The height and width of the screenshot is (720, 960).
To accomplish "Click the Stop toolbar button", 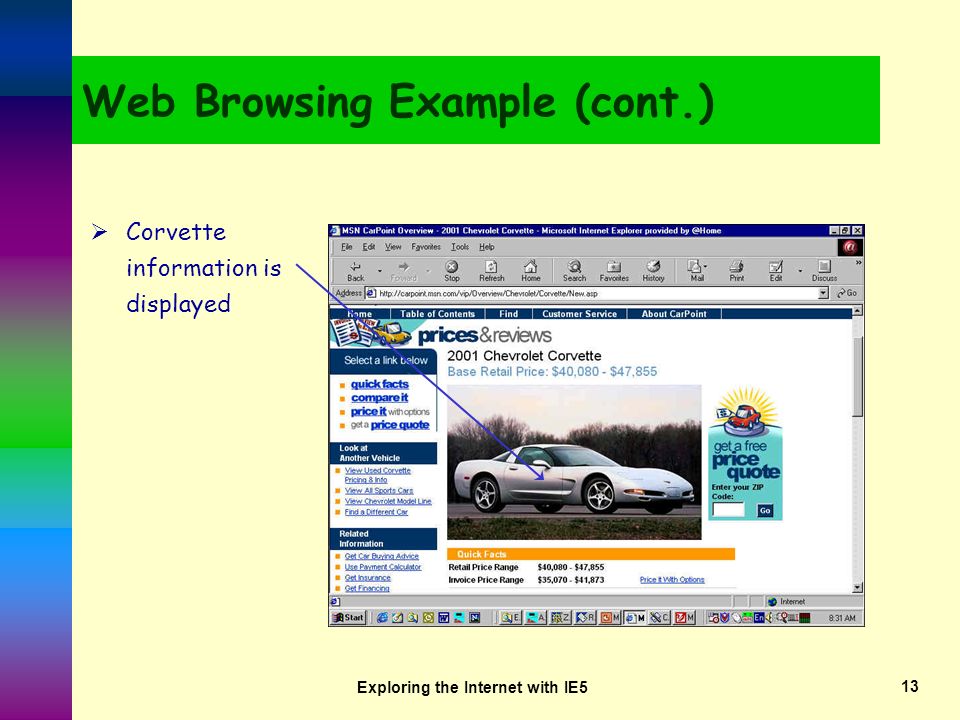I will [452, 271].
